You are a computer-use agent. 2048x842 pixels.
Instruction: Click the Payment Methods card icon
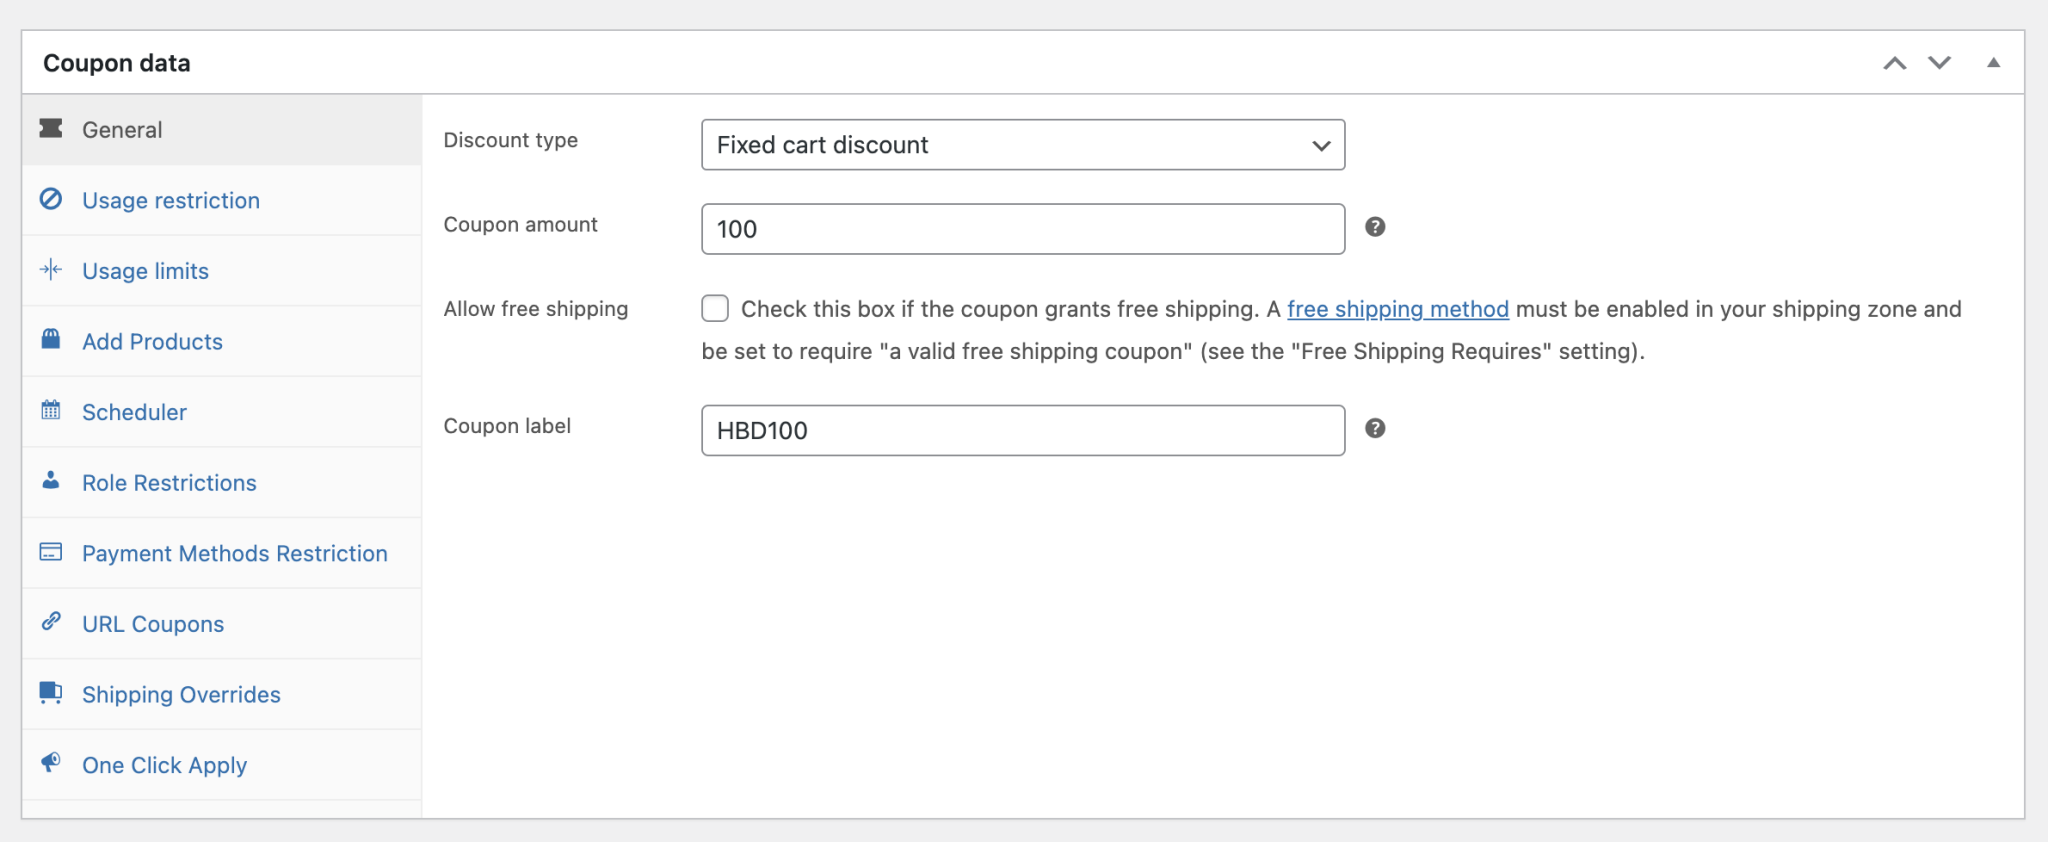[51, 552]
